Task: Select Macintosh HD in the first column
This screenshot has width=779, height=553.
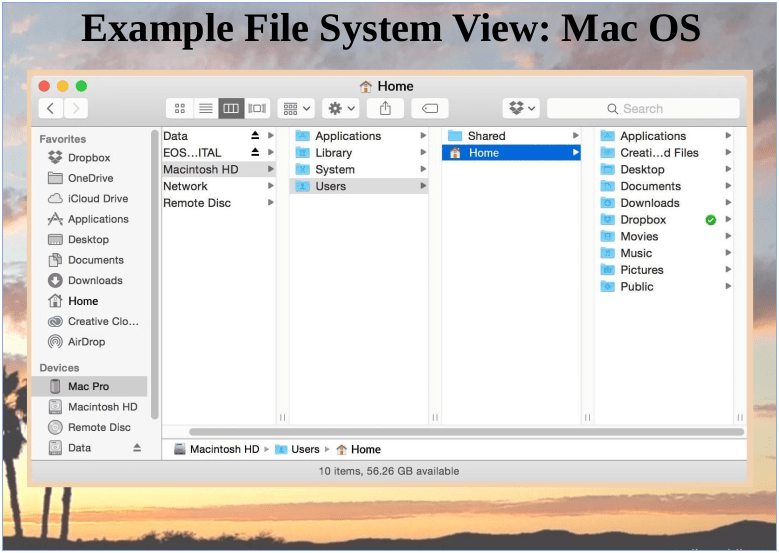Action: [x=200, y=170]
